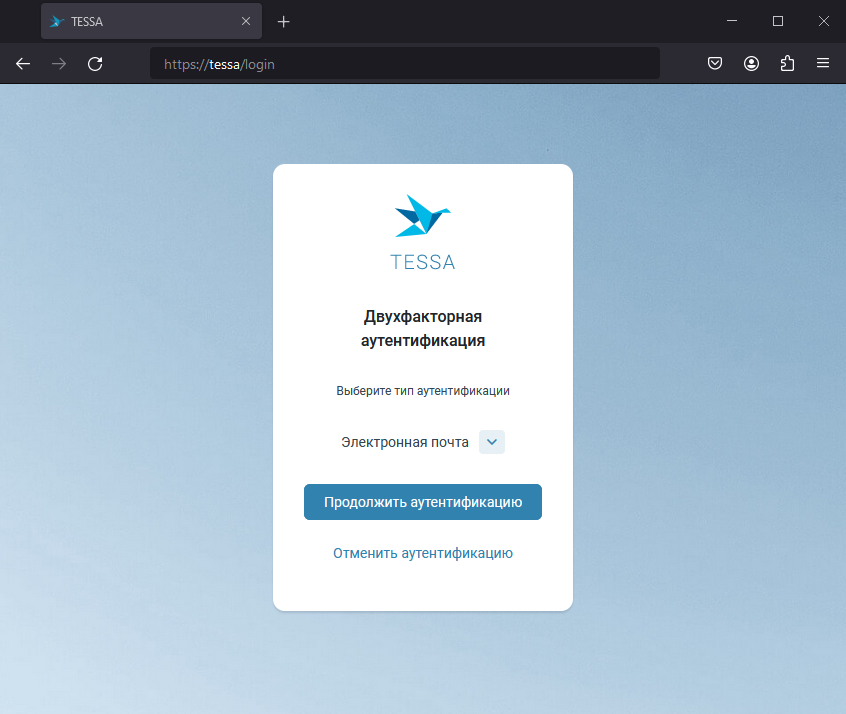The width and height of the screenshot is (846, 714).
Task: Maximize the browser window
Action: [778, 21]
